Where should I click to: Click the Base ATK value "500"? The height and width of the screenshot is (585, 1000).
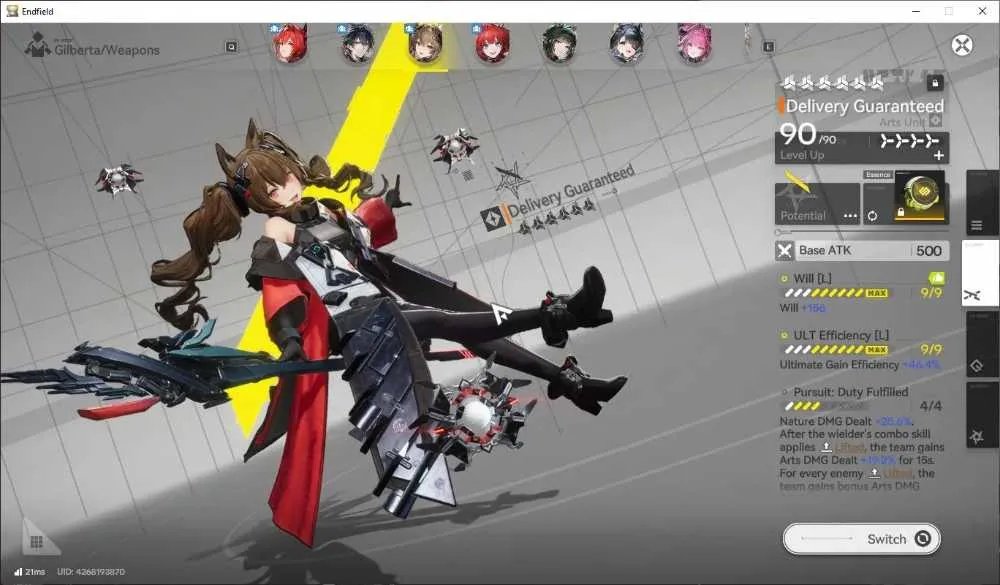pyautogui.click(x=929, y=251)
